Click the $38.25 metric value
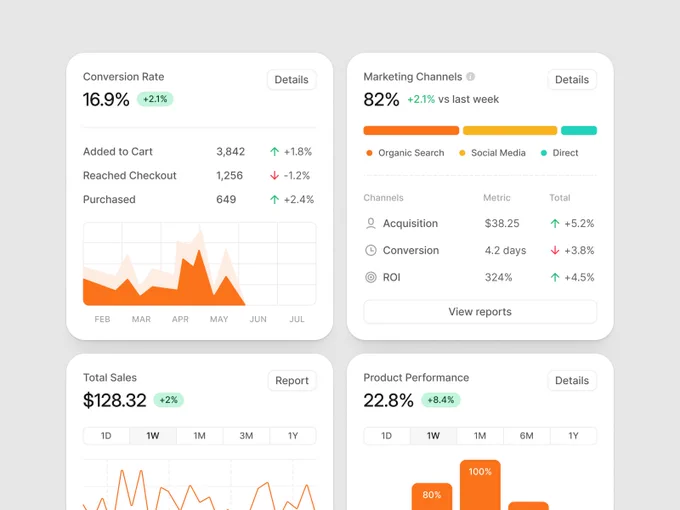 pyautogui.click(x=502, y=223)
